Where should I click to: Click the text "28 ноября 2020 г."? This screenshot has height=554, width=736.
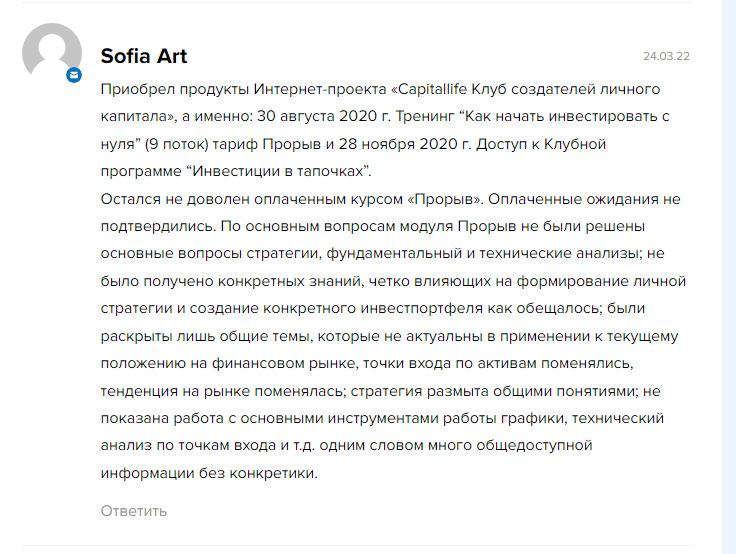pos(404,144)
